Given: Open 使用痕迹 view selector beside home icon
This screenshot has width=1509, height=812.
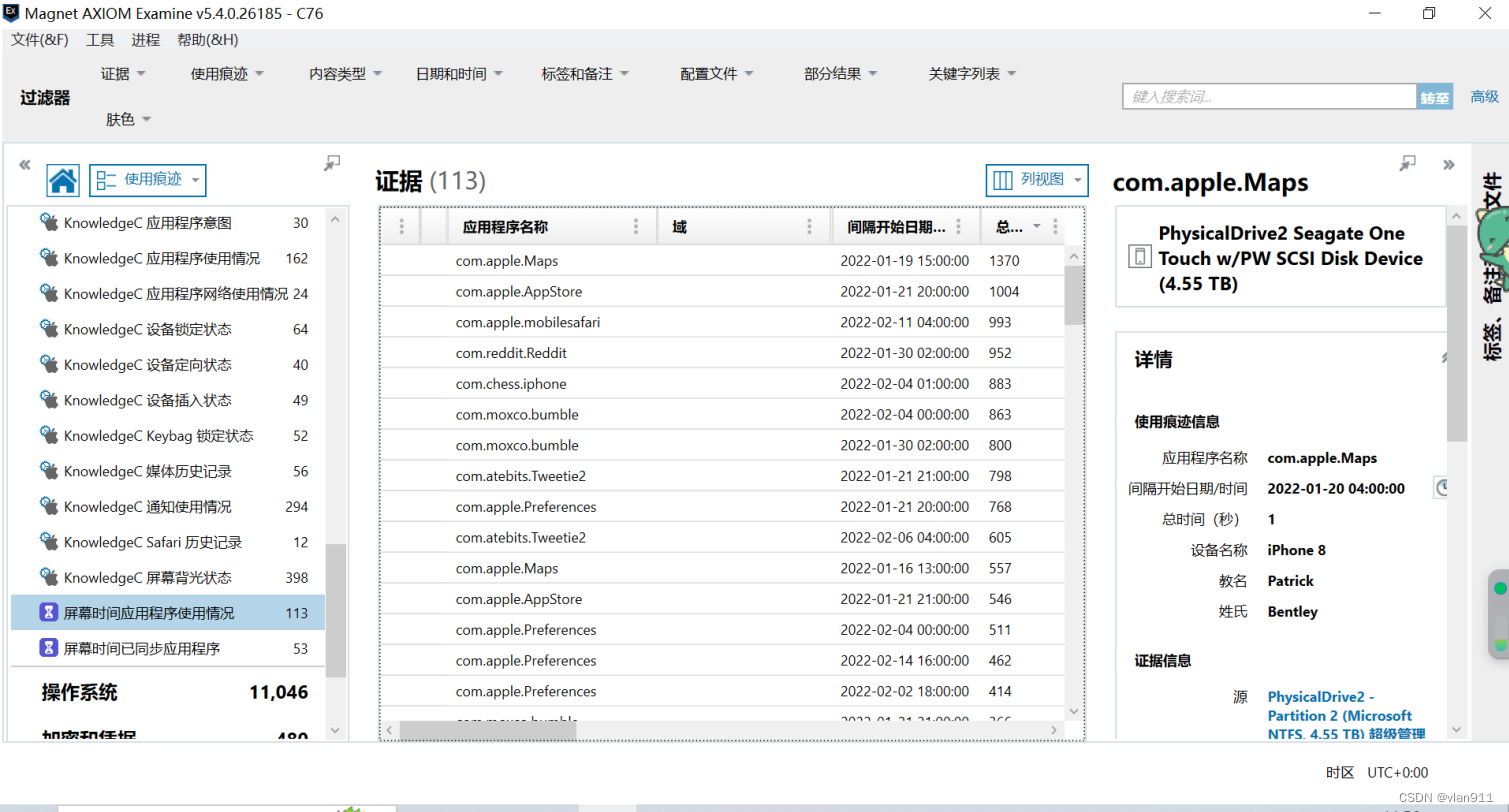Looking at the screenshot, I should click(x=148, y=180).
